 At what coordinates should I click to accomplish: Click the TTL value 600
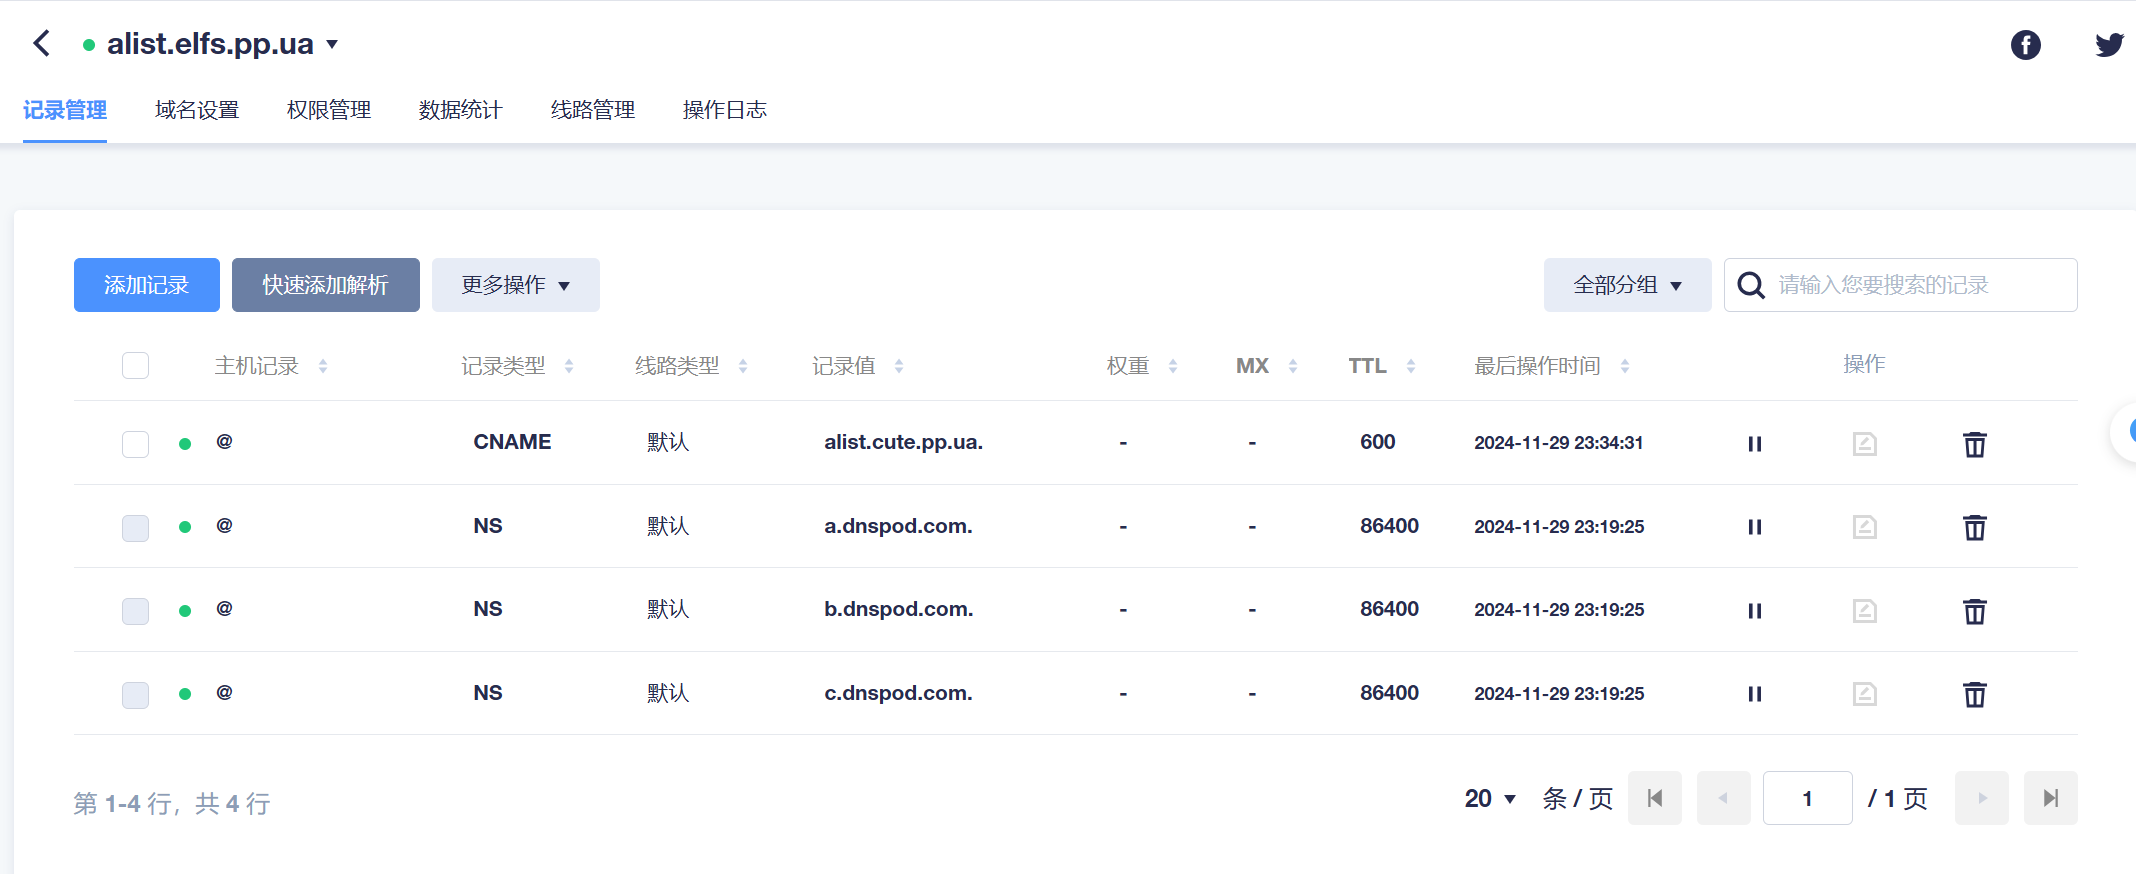1378,442
